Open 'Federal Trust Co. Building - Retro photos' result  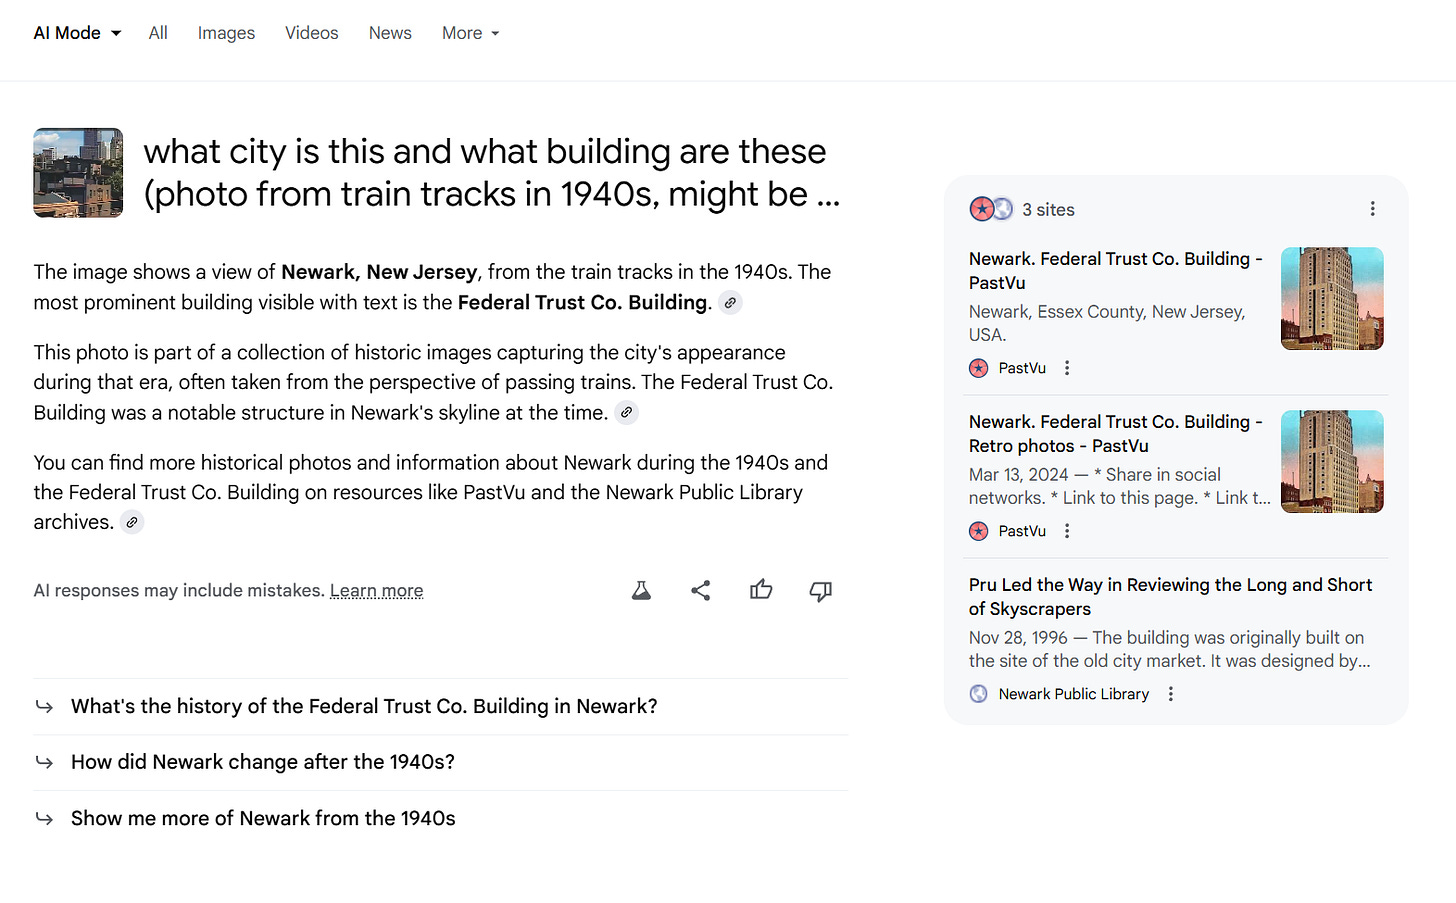(x=1115, y=434)
